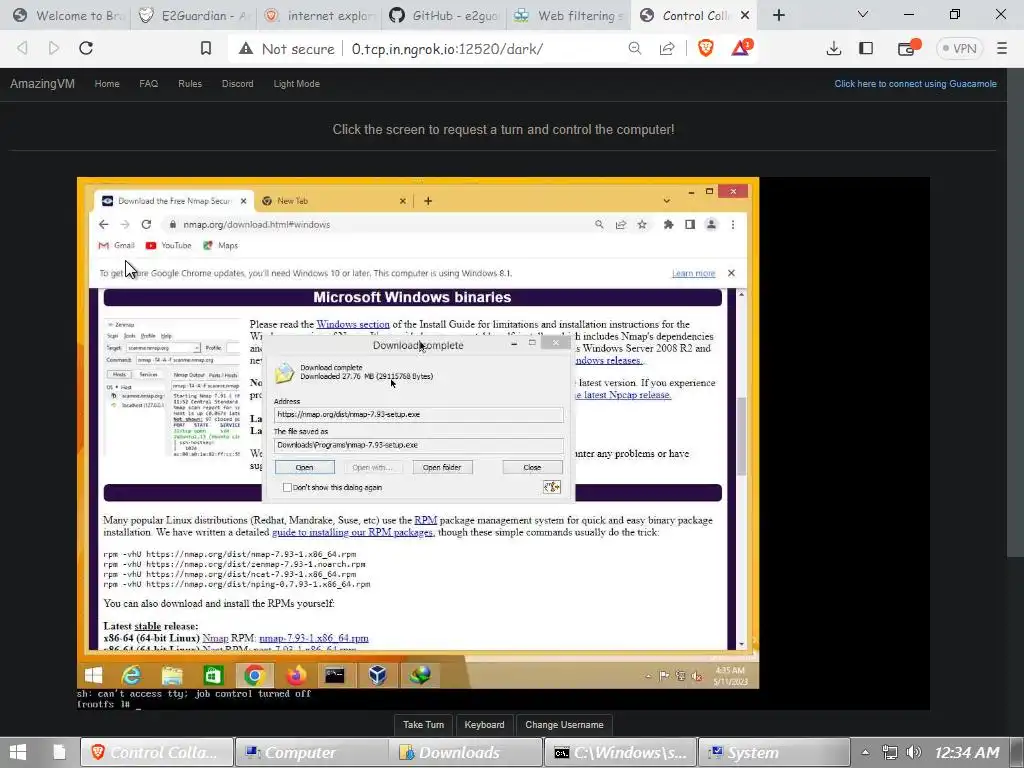Click the VM Windows 8 Start button
1024x768 pixels.
[x=93, y=675]
